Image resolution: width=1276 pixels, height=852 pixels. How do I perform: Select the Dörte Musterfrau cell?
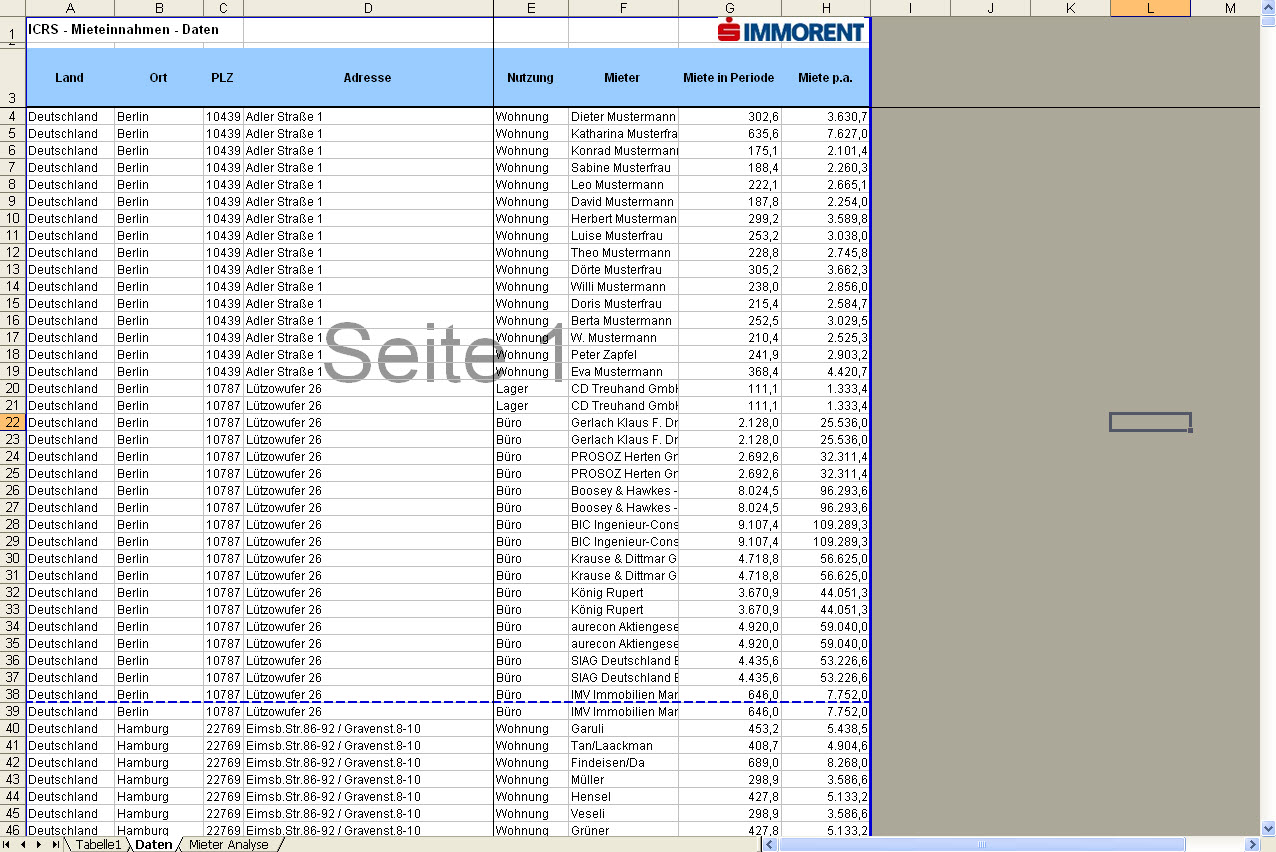[x=623, y=270]
